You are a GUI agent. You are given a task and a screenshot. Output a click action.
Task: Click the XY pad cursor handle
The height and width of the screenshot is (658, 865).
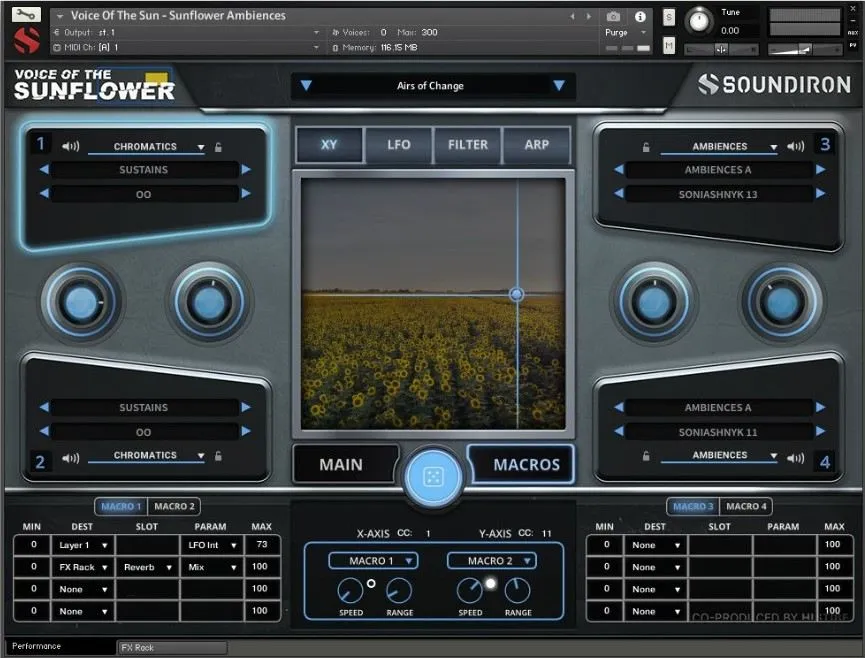point(516,295)
